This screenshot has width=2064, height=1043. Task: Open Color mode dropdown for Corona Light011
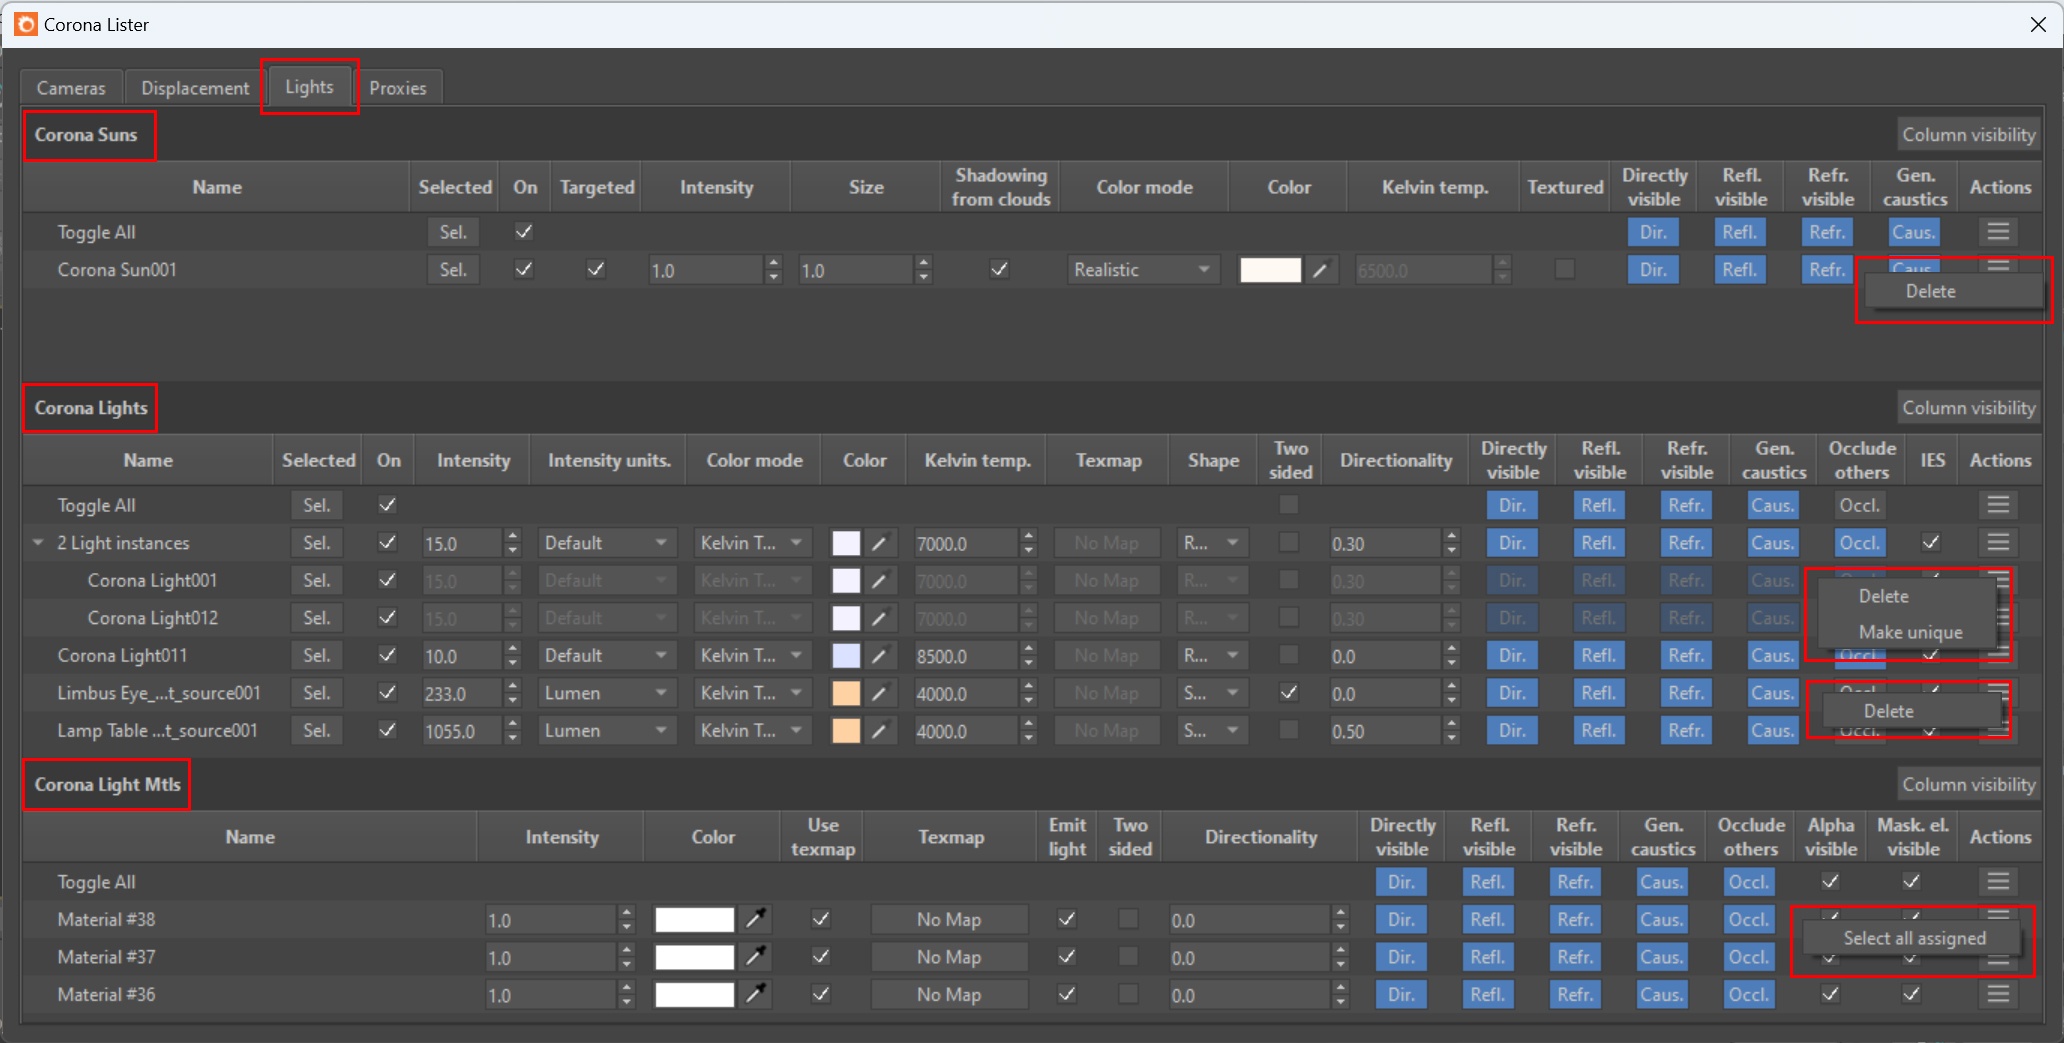(753, 656)
